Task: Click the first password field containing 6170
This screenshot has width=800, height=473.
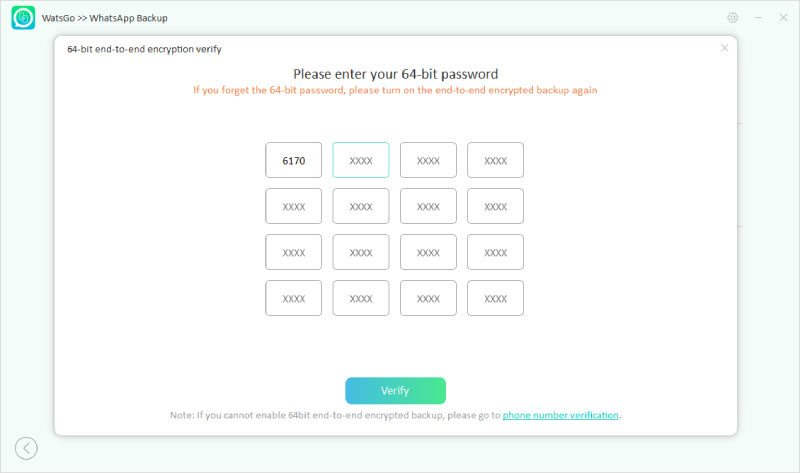Action: pos(294,160)
